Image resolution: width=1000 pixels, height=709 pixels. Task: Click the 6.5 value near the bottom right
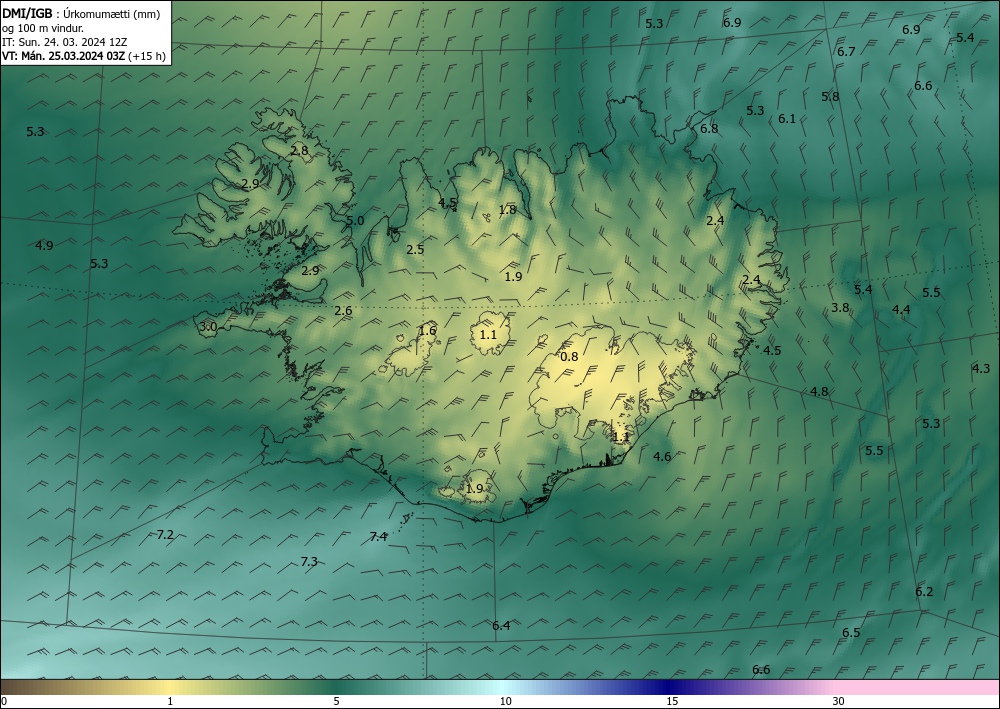[x=851, y=632]
